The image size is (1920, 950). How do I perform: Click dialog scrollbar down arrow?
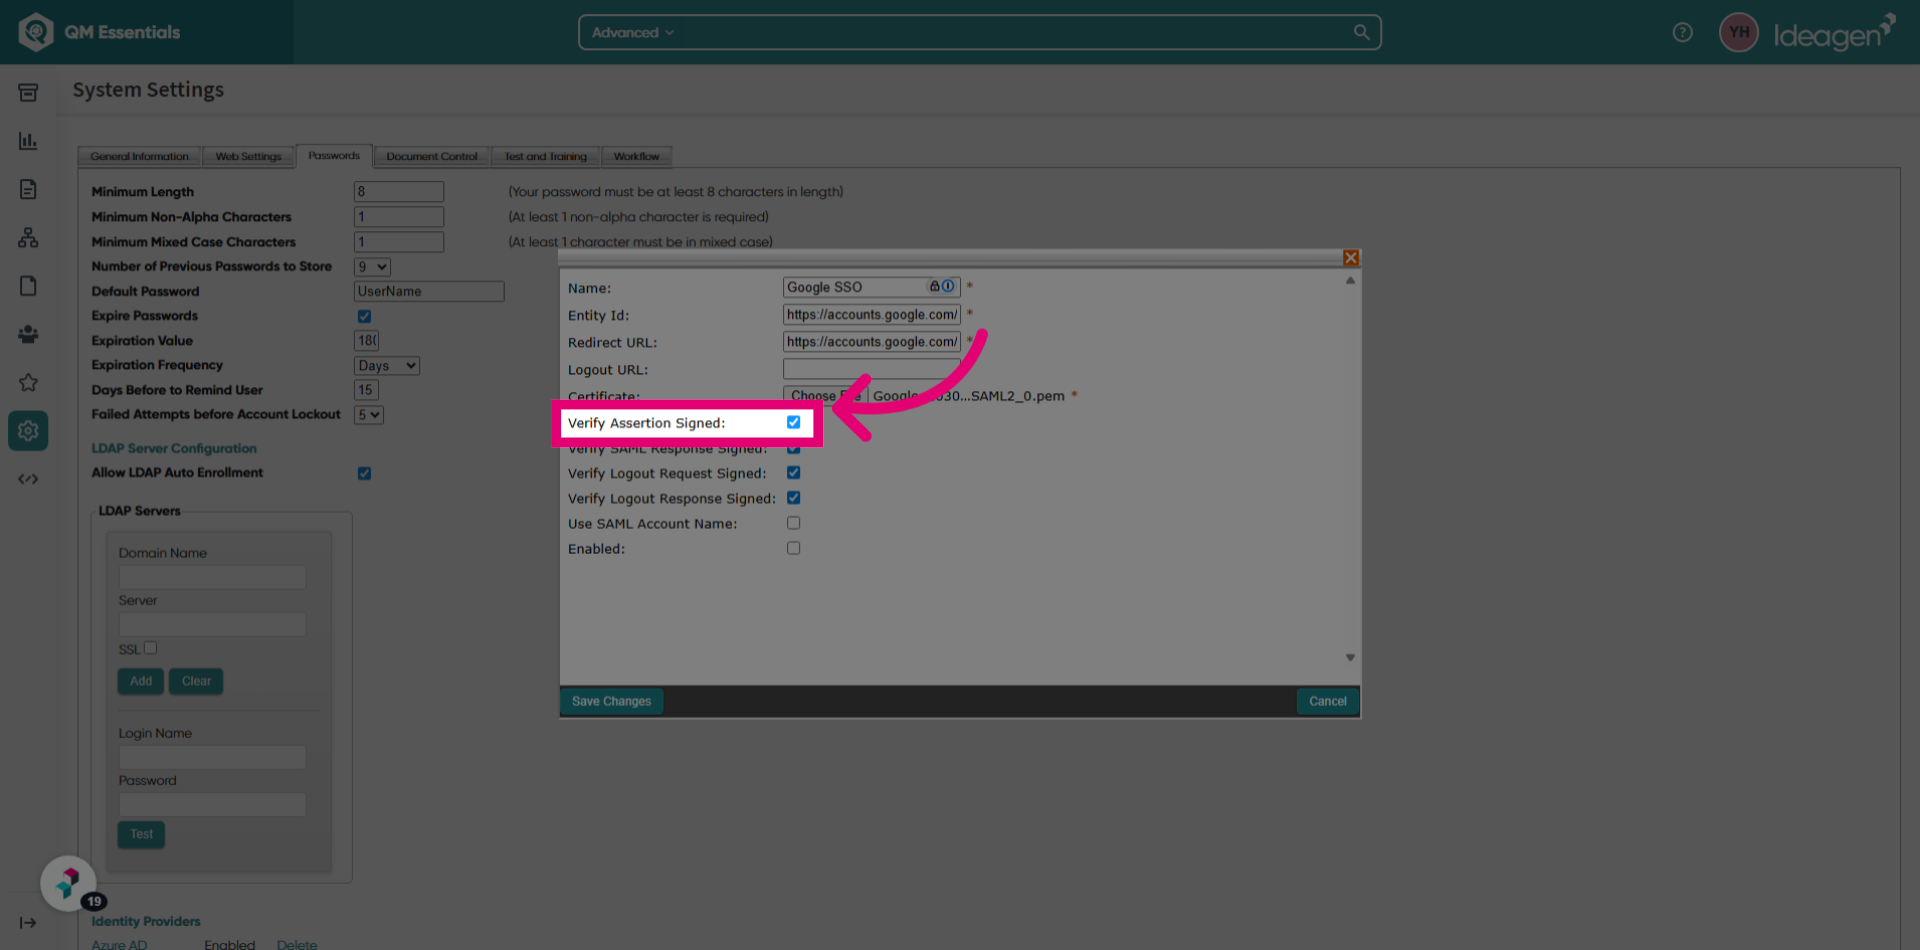pos(1350,658)
